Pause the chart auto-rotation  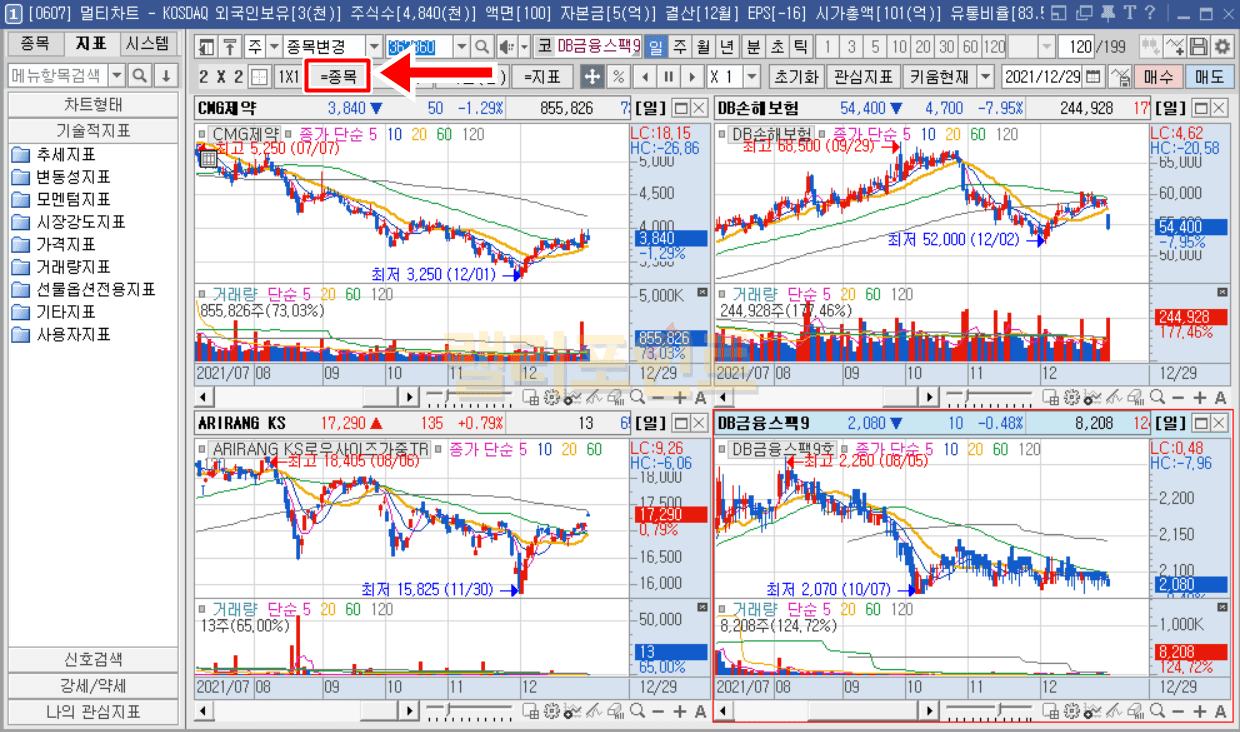click(x=667, y=77)
